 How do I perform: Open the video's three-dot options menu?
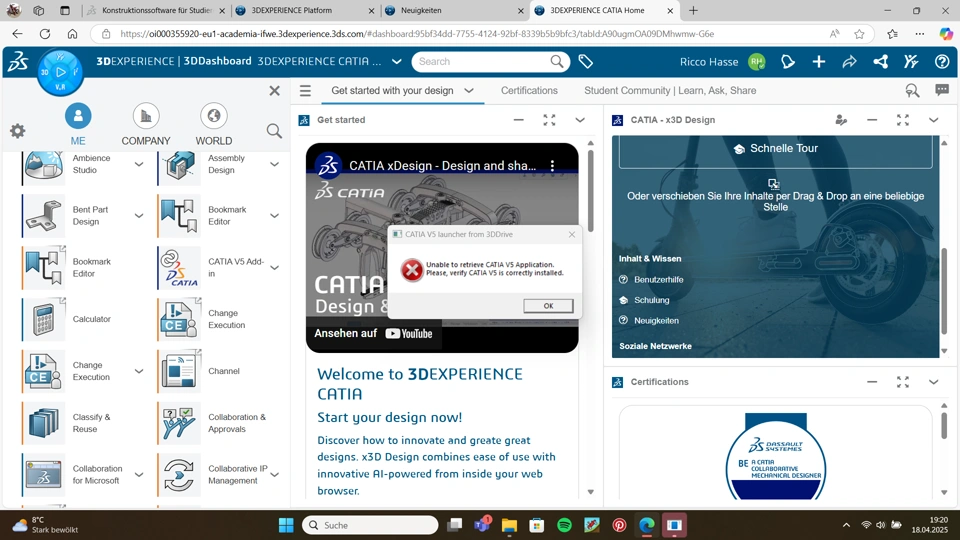pyautogui.click(x=552, y=165)
